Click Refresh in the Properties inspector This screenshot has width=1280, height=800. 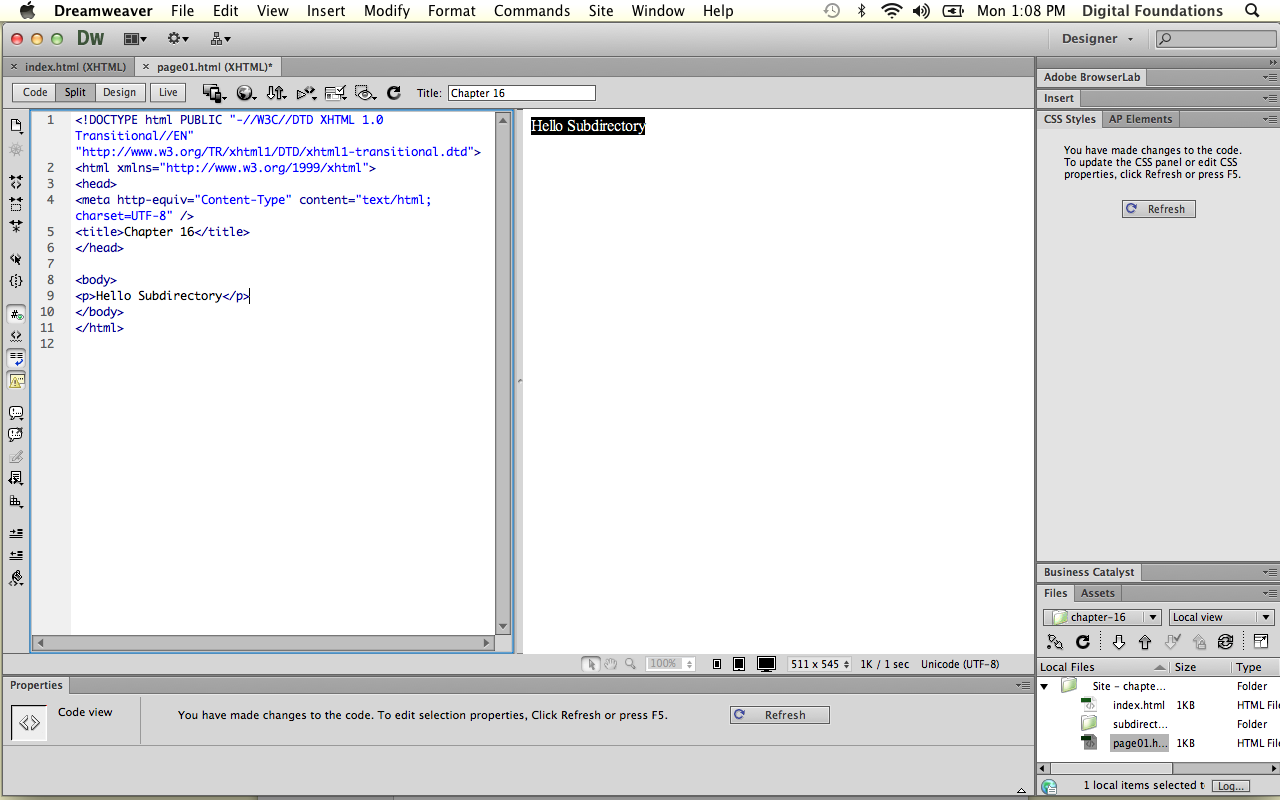point(779,714)
